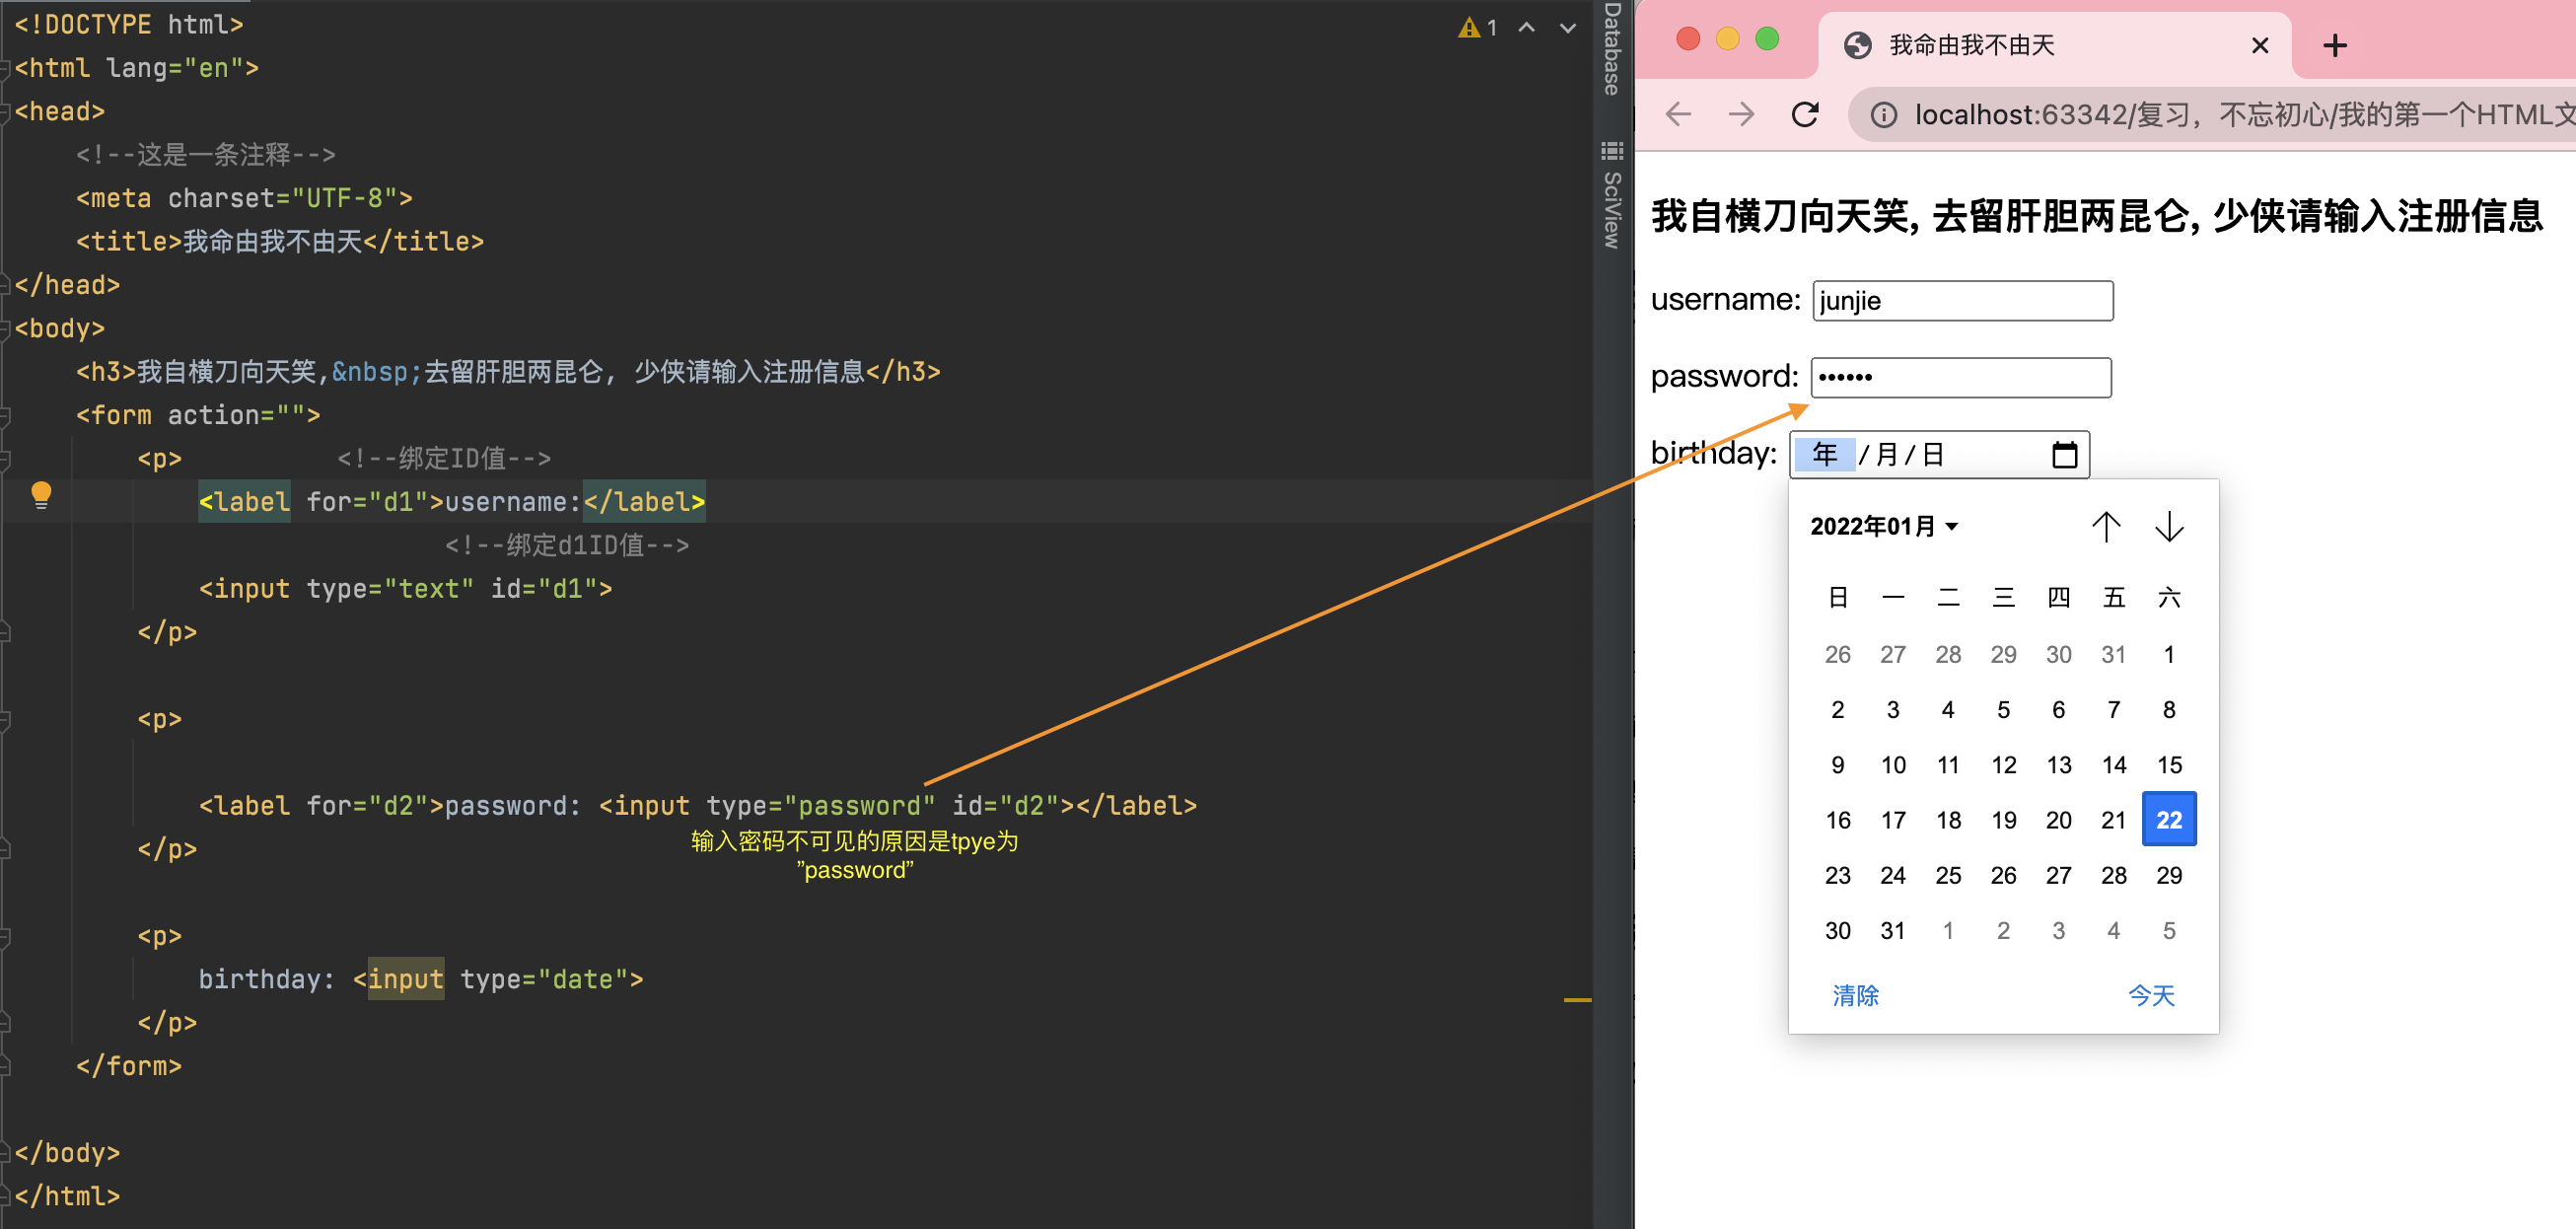Open the calendar picker icon in birthday field
2576x1229 pixels.
(x=2064, y=455)
